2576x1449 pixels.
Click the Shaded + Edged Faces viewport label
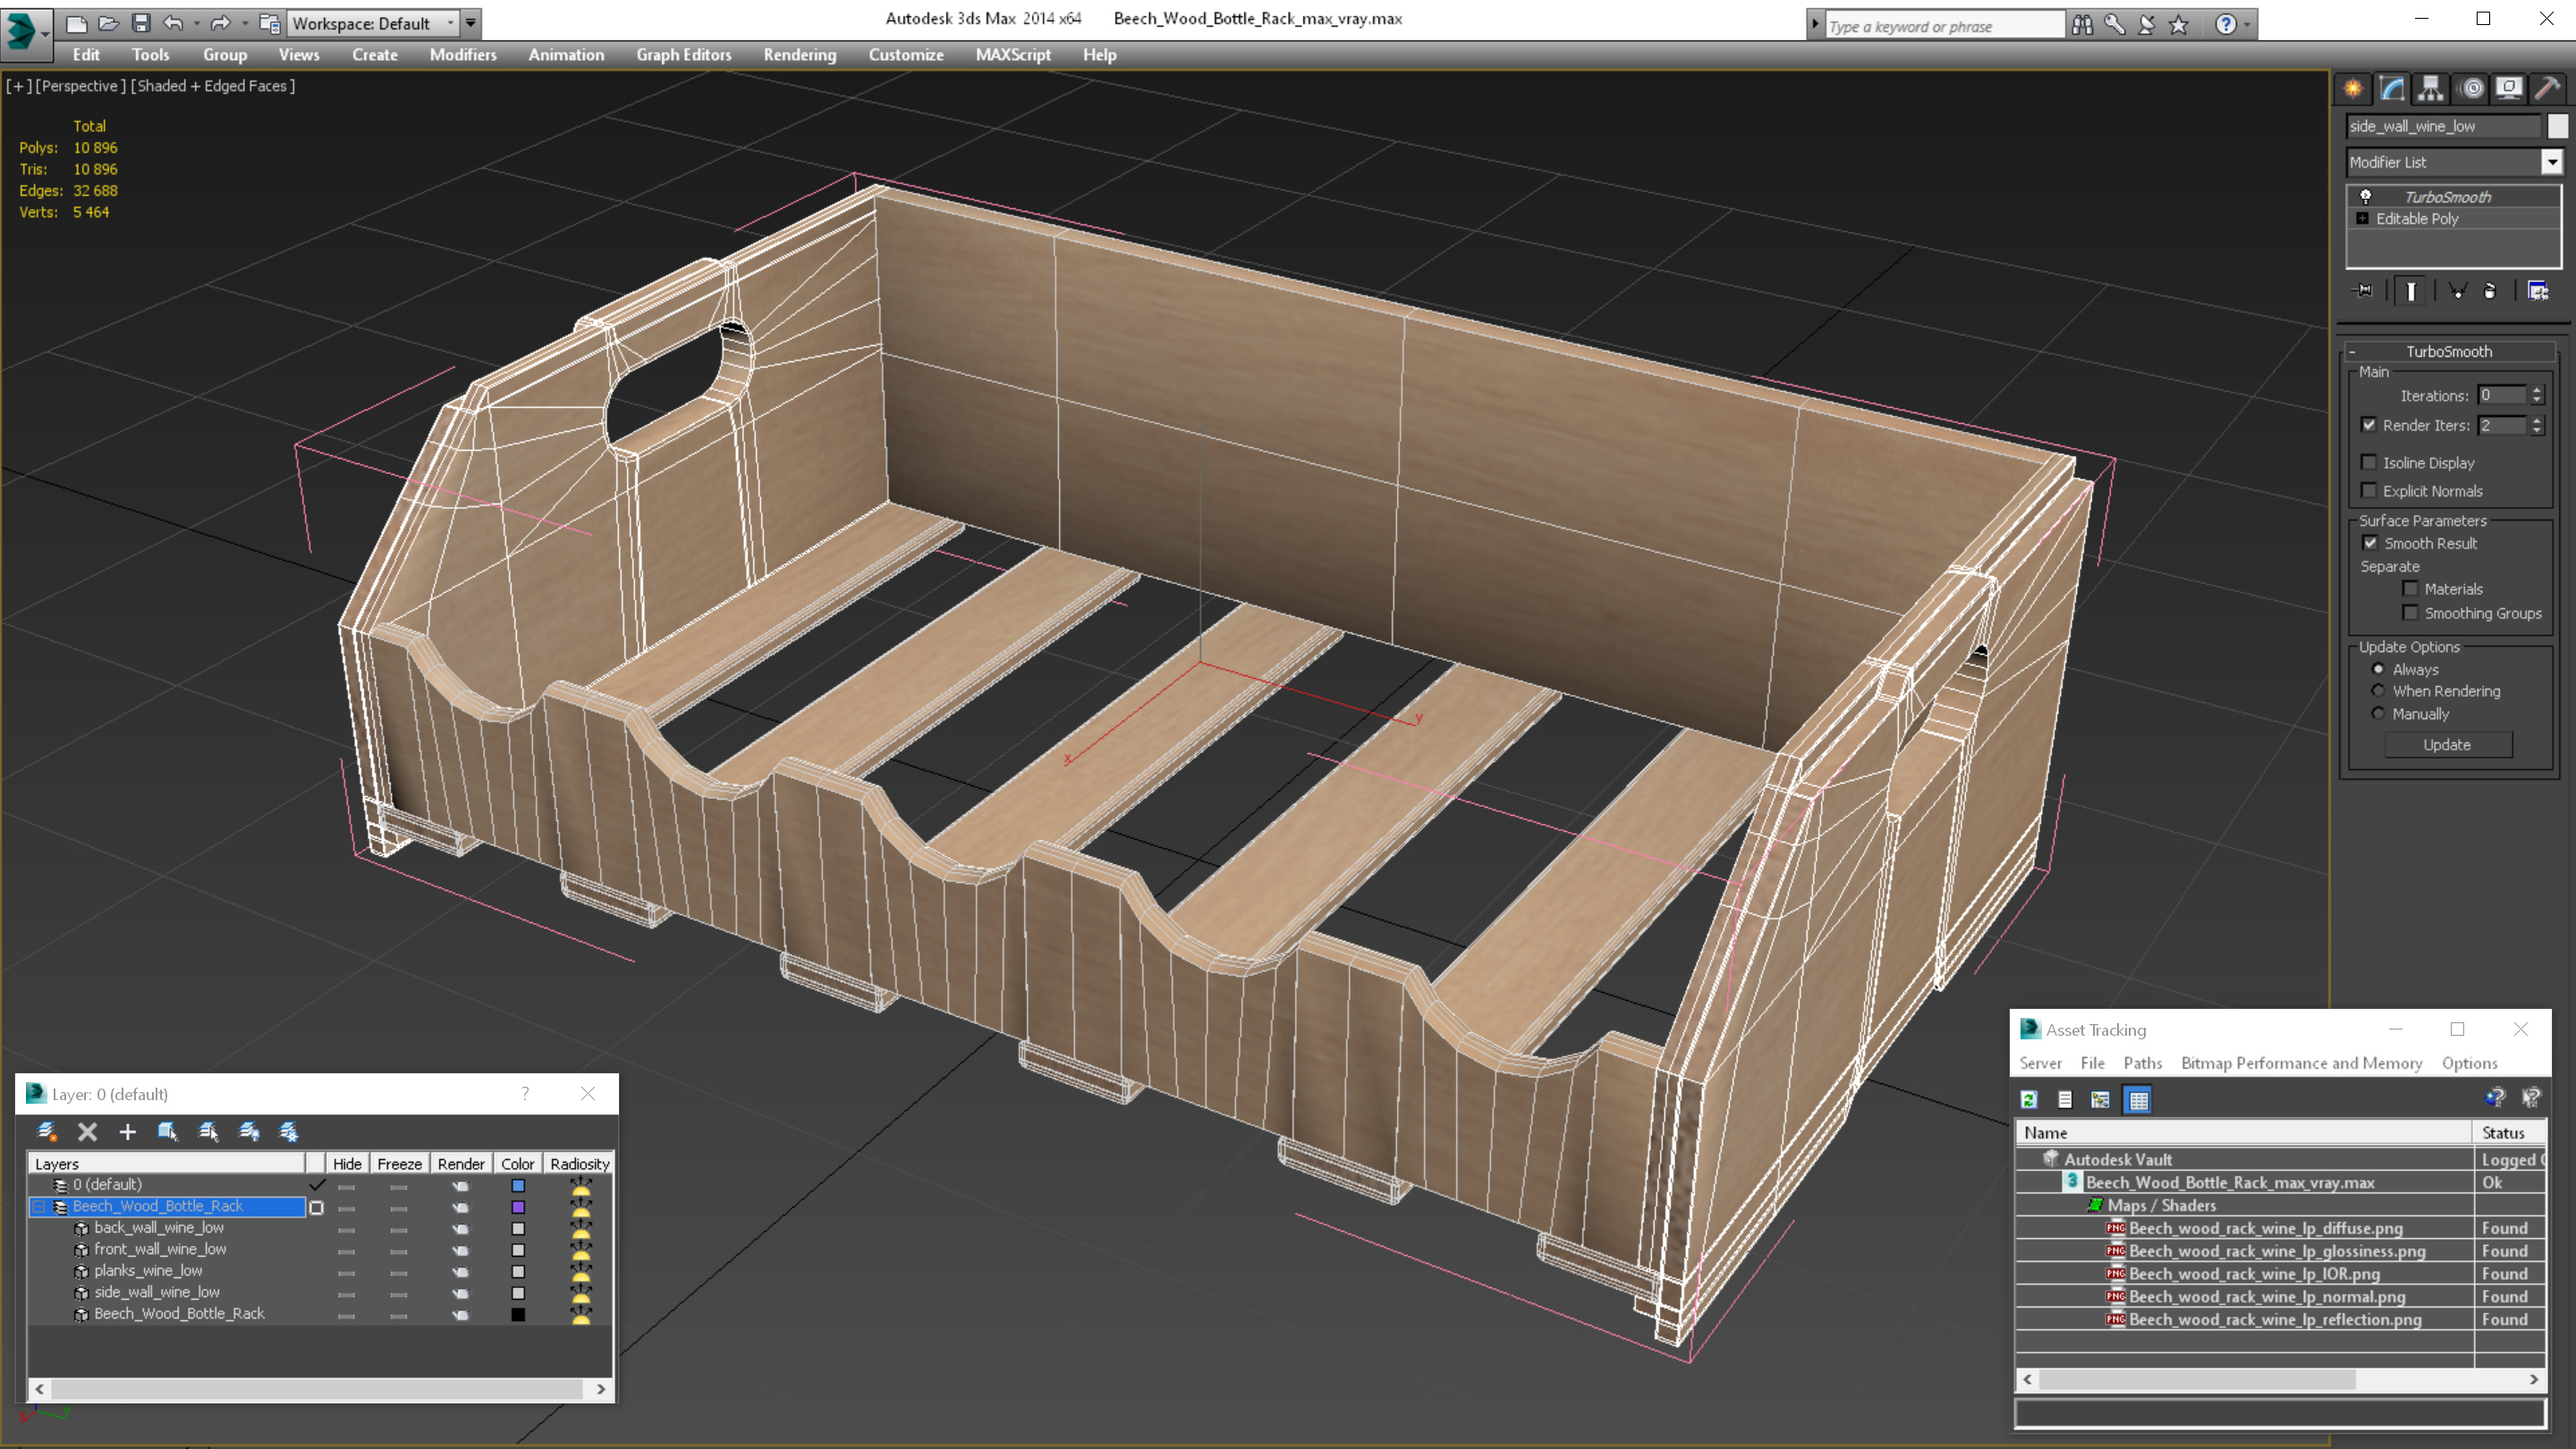[x=212, y=86]
